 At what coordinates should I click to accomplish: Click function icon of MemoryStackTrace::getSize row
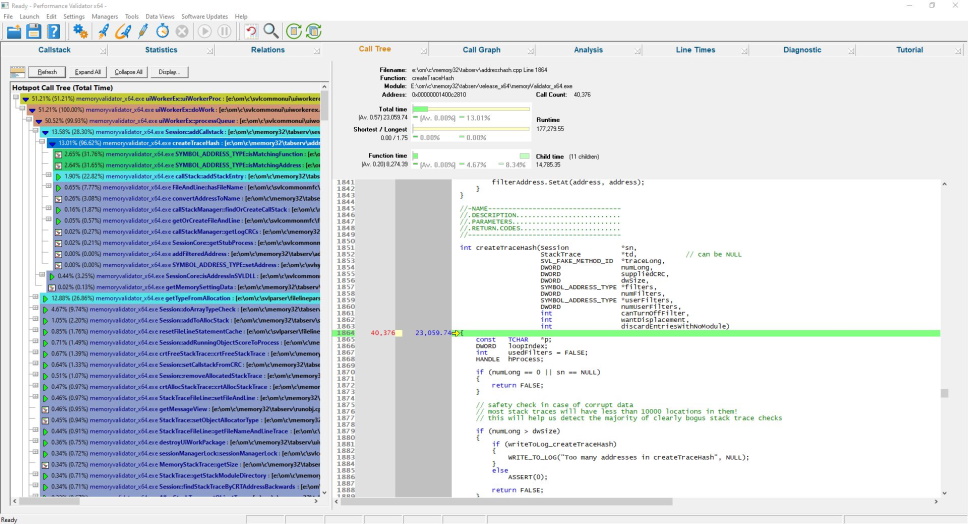coord(45,465)
